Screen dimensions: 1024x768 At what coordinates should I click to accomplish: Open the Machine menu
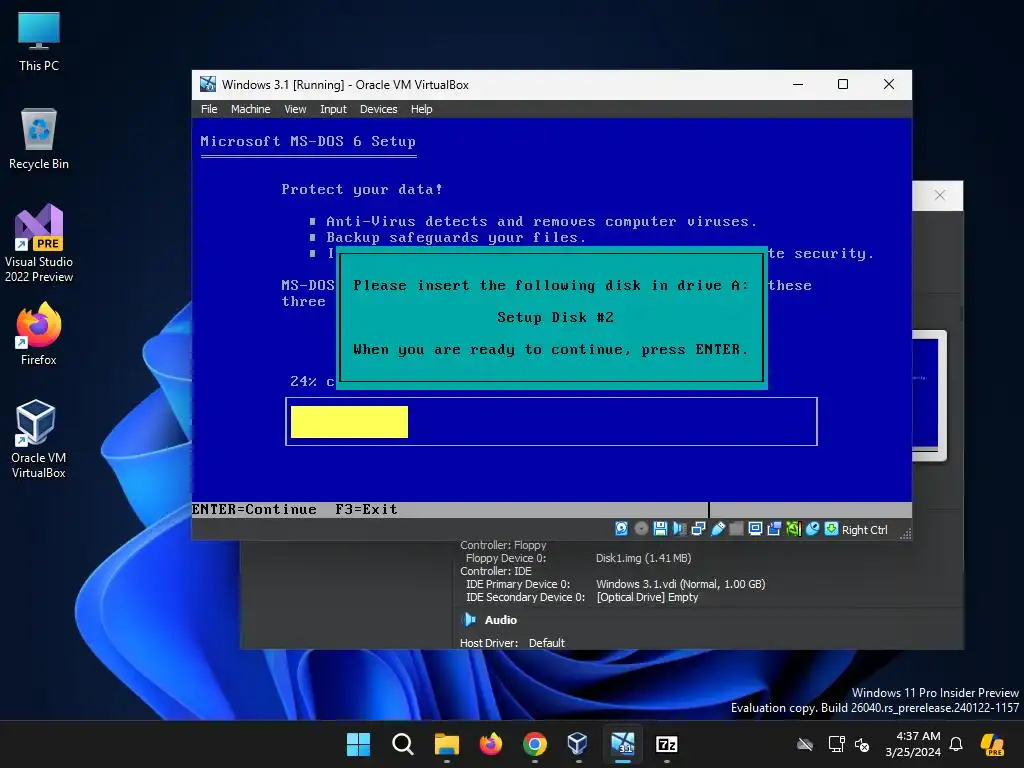(x=250, y=109)
